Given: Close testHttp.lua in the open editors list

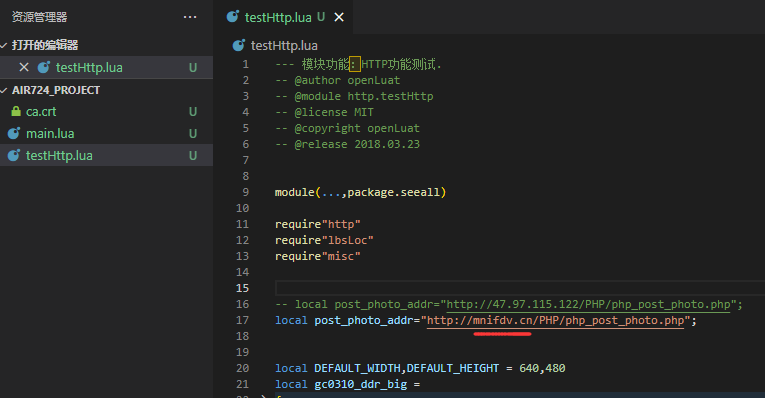Looking at the screenshot, I should click(24, 67).
